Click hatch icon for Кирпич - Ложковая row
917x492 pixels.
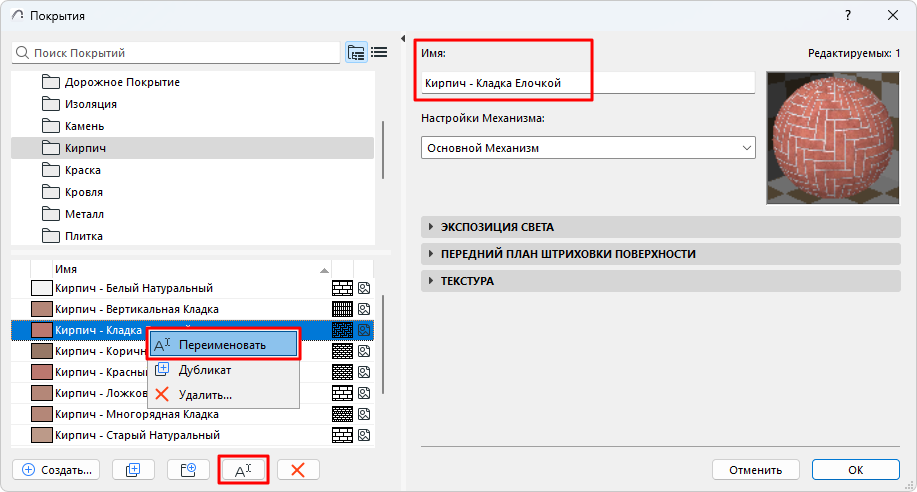click(342, 393)
